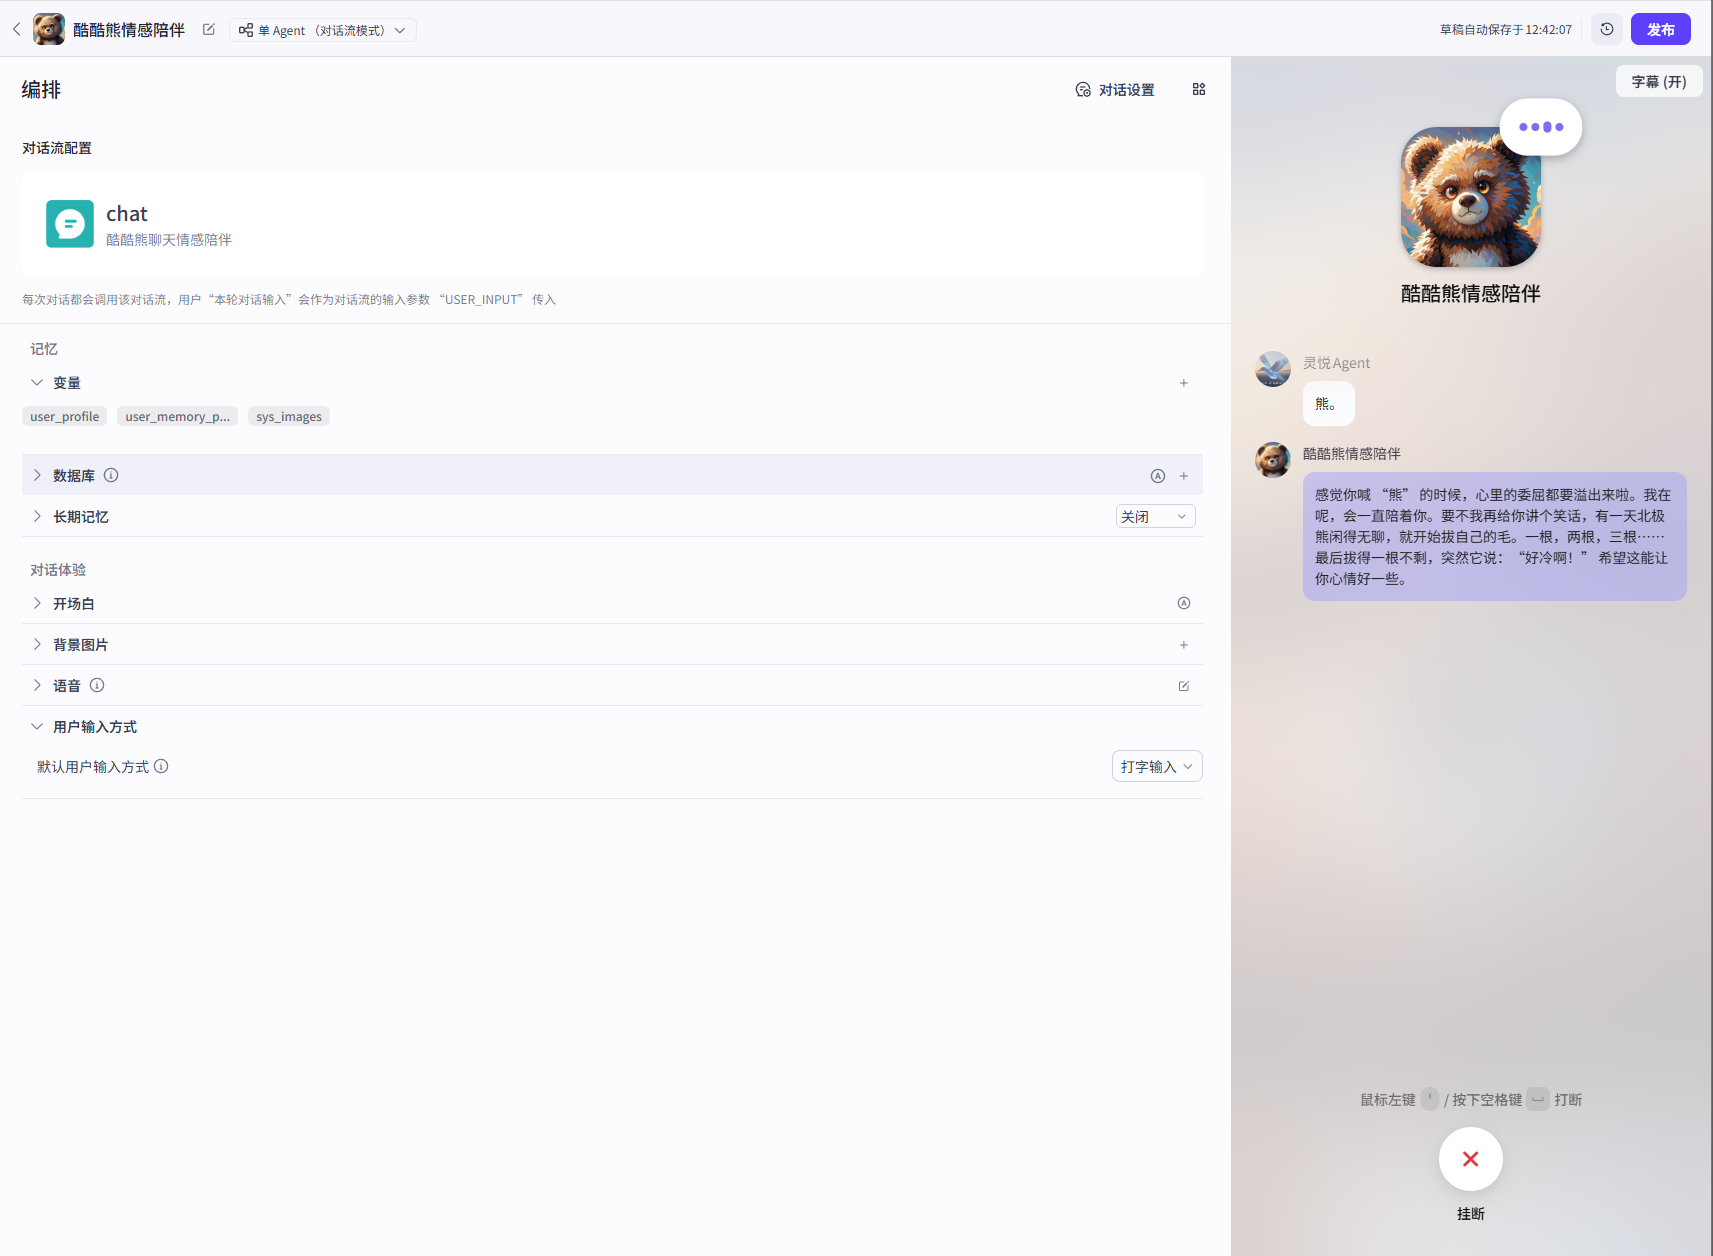Click the mouse left-button hint icon
The width and height of the screenshot is (1713, 1256).
[x=1430, y=1099]
